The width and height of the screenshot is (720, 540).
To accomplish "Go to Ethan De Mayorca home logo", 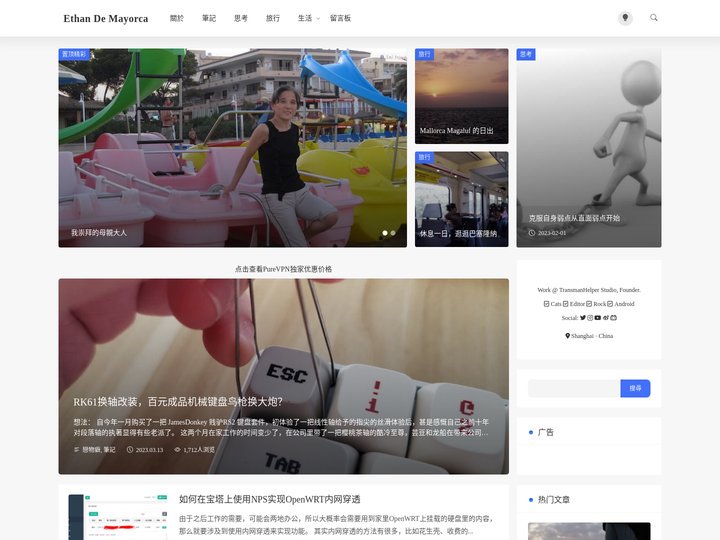I will (106, 18).
